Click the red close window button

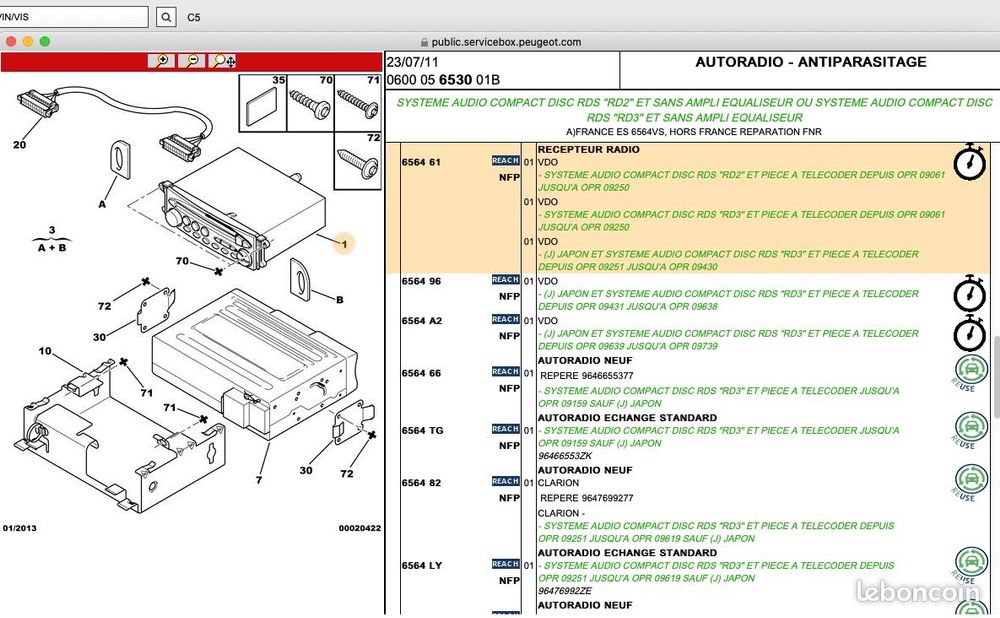(11, 41)
